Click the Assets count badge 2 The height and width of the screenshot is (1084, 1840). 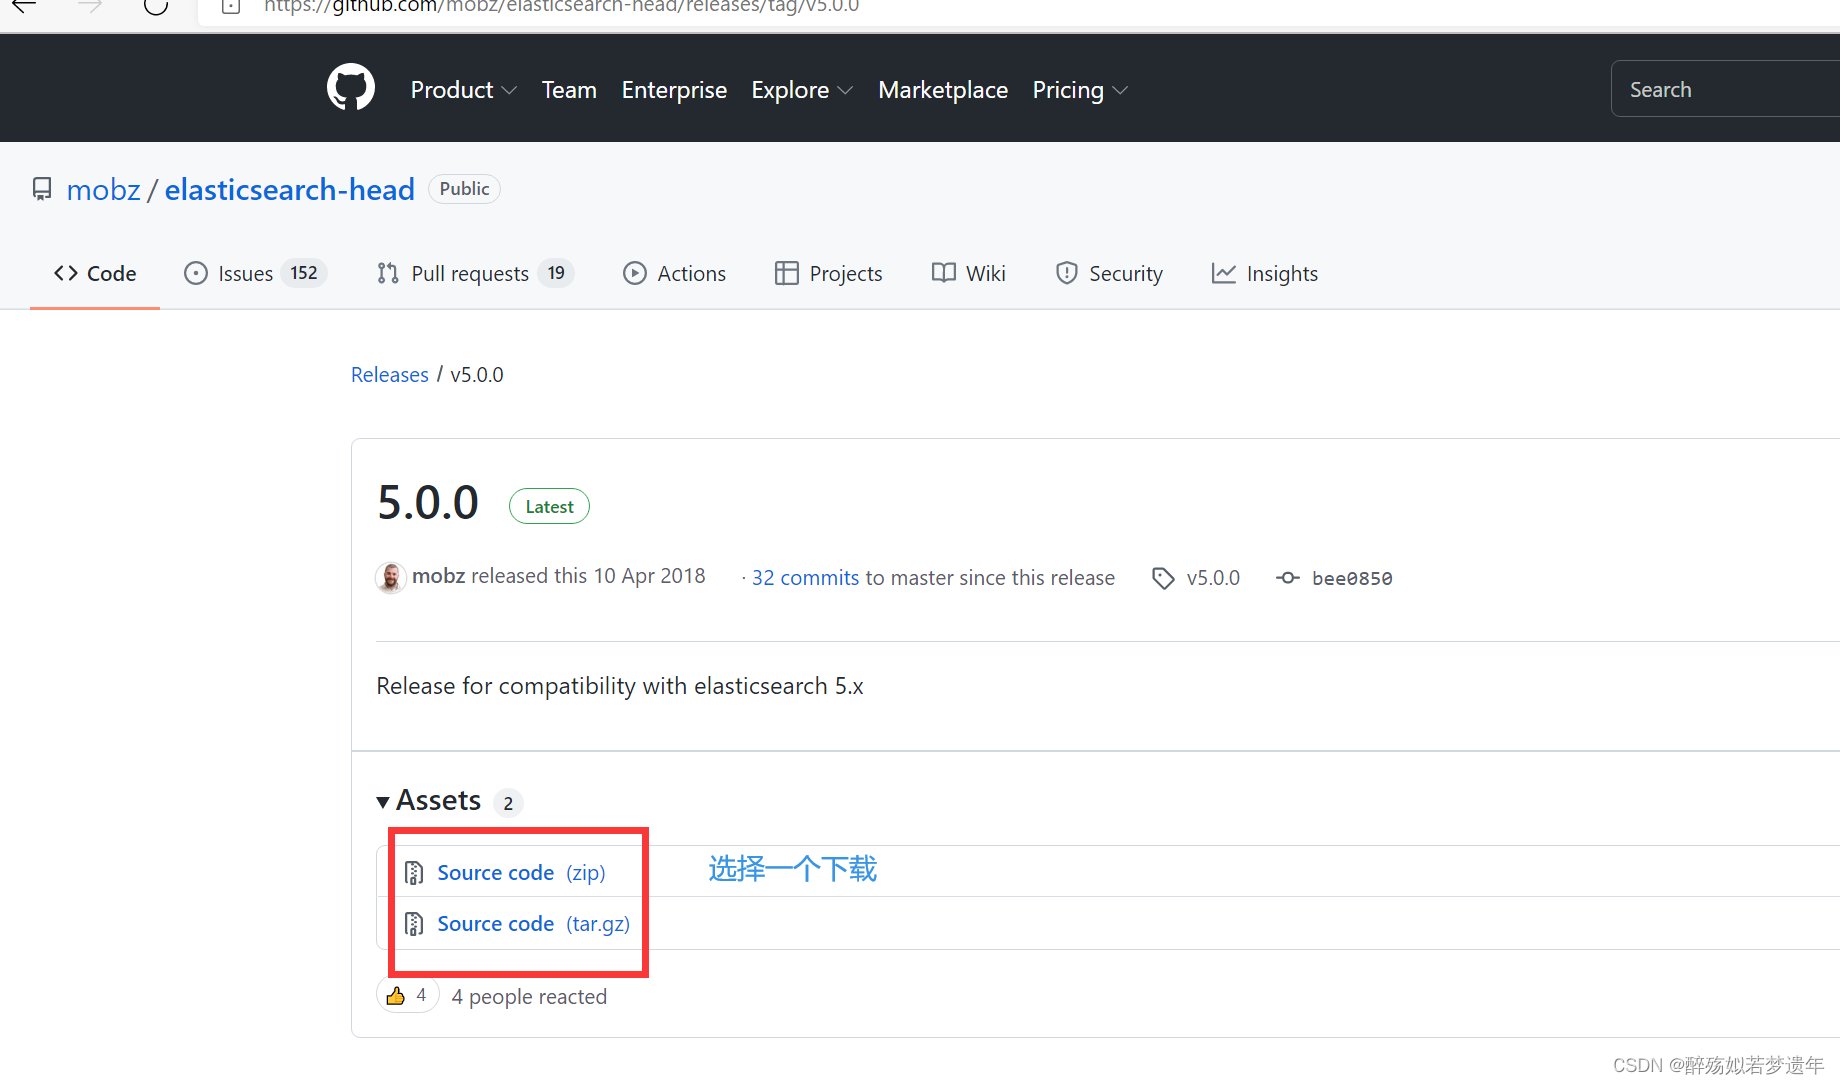pos(508,803)
